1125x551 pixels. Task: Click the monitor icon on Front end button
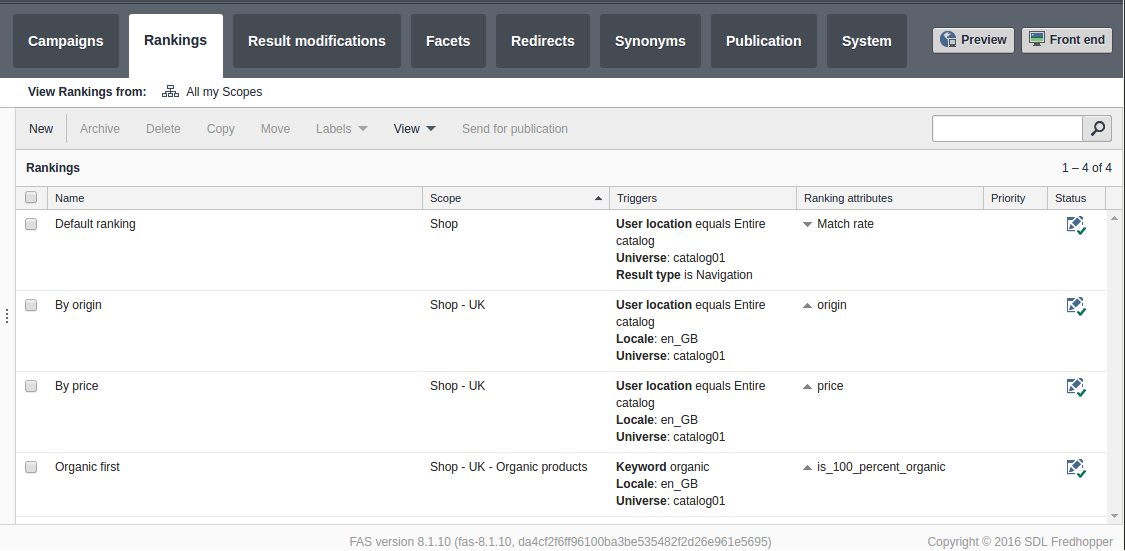click(x=1036, y=39)
